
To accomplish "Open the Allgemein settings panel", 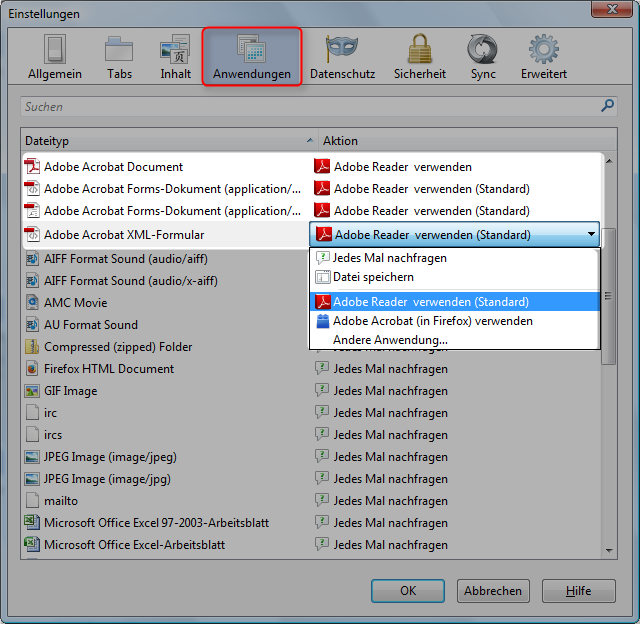I will 56,57.
